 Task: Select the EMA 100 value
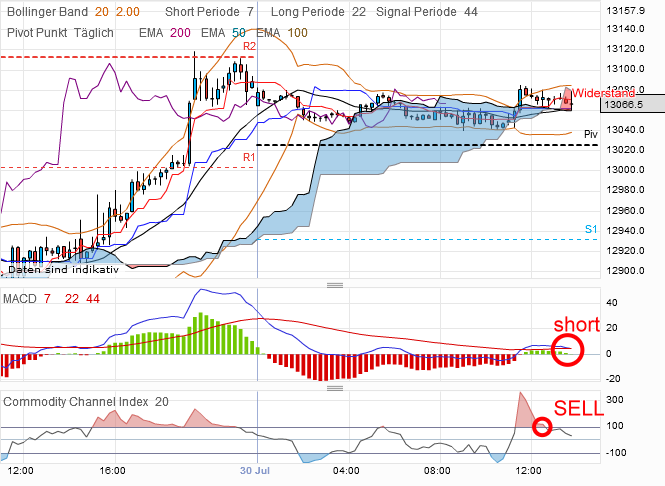(x=297, y=33)
